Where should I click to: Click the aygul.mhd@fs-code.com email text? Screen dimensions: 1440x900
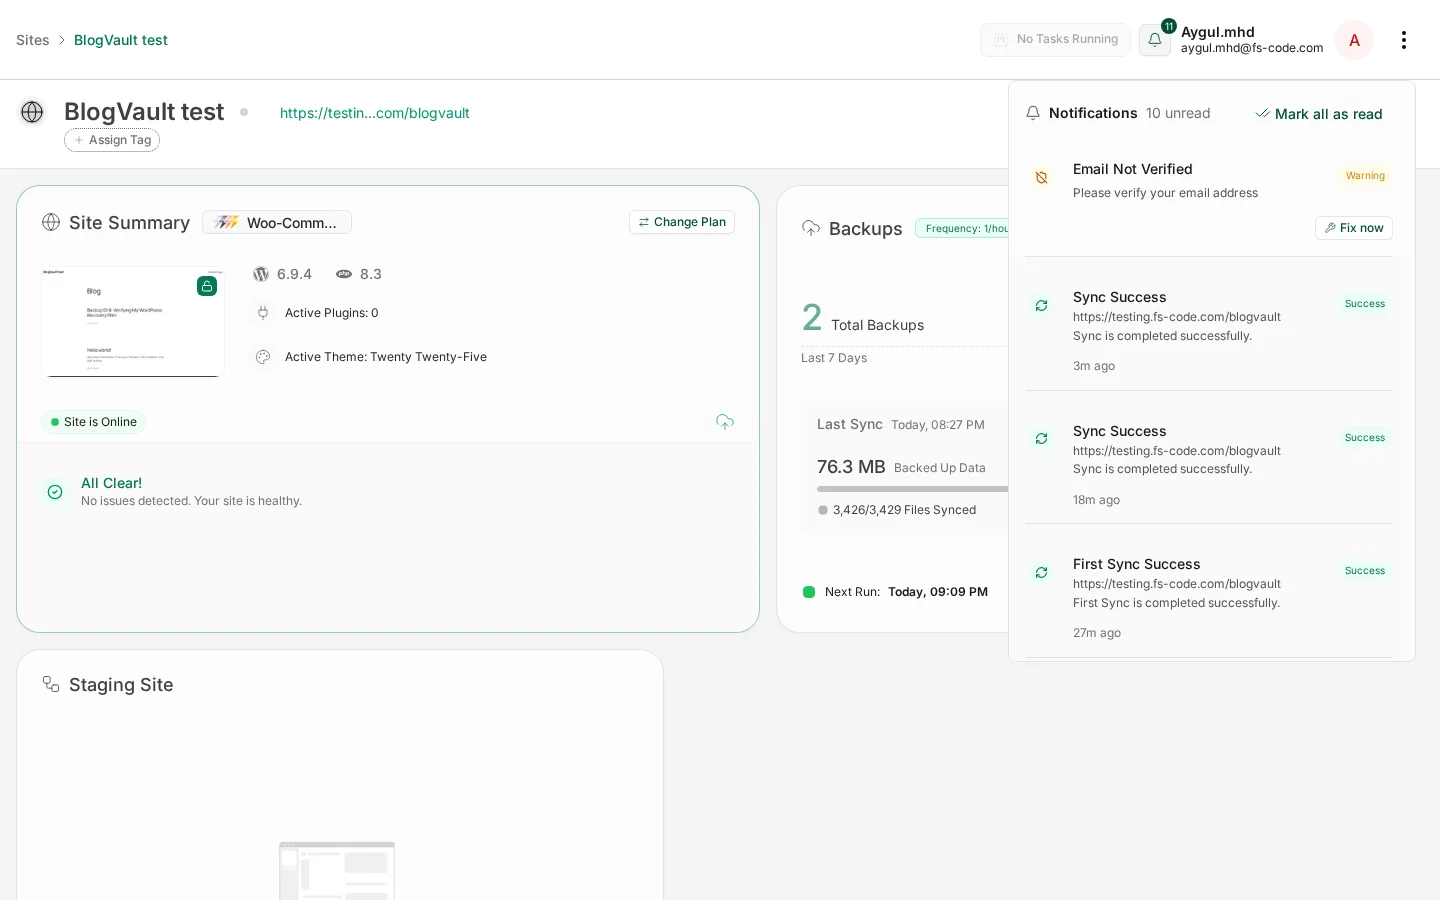coord(1252,48)
